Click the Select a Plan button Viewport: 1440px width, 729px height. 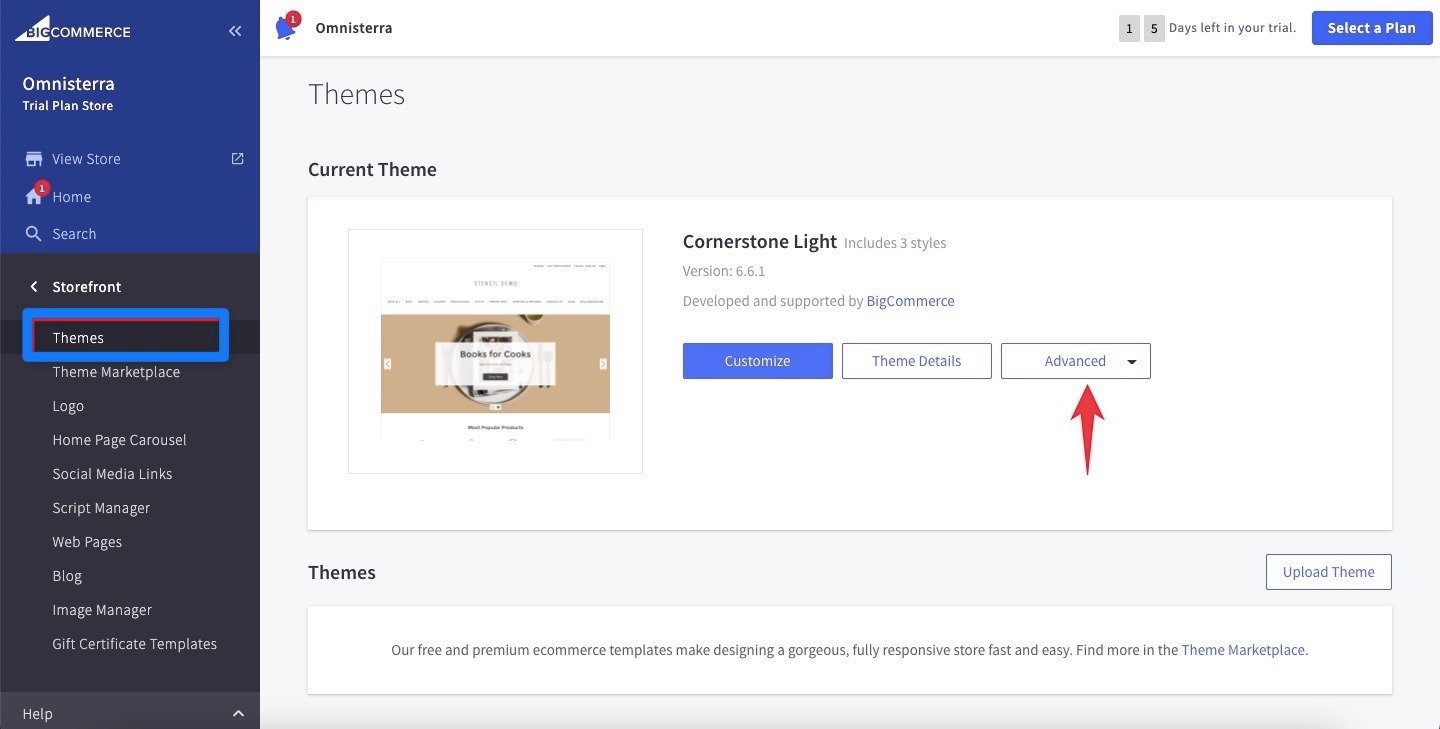1372,28
